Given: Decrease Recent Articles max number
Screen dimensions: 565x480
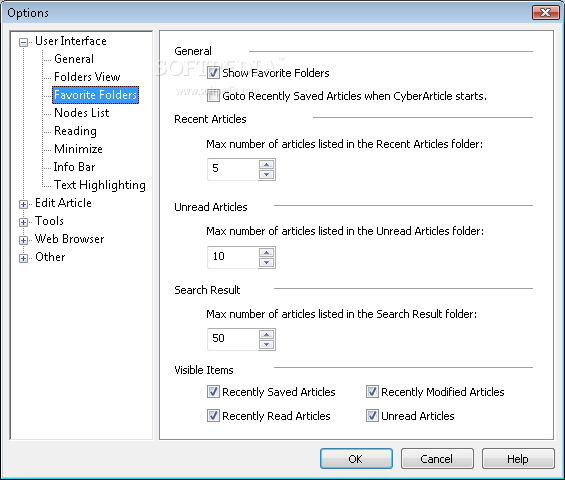Looking at the screenshot, I should point(267,174).
